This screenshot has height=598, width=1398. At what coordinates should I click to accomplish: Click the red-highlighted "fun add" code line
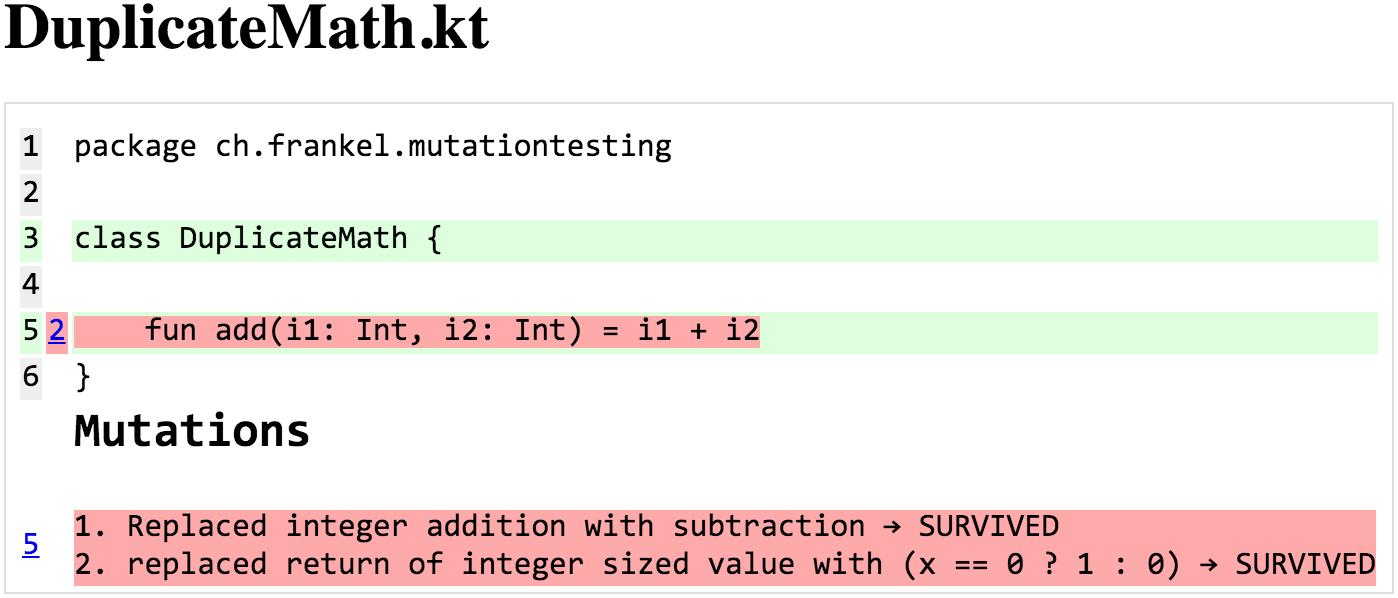click(416, 331)
